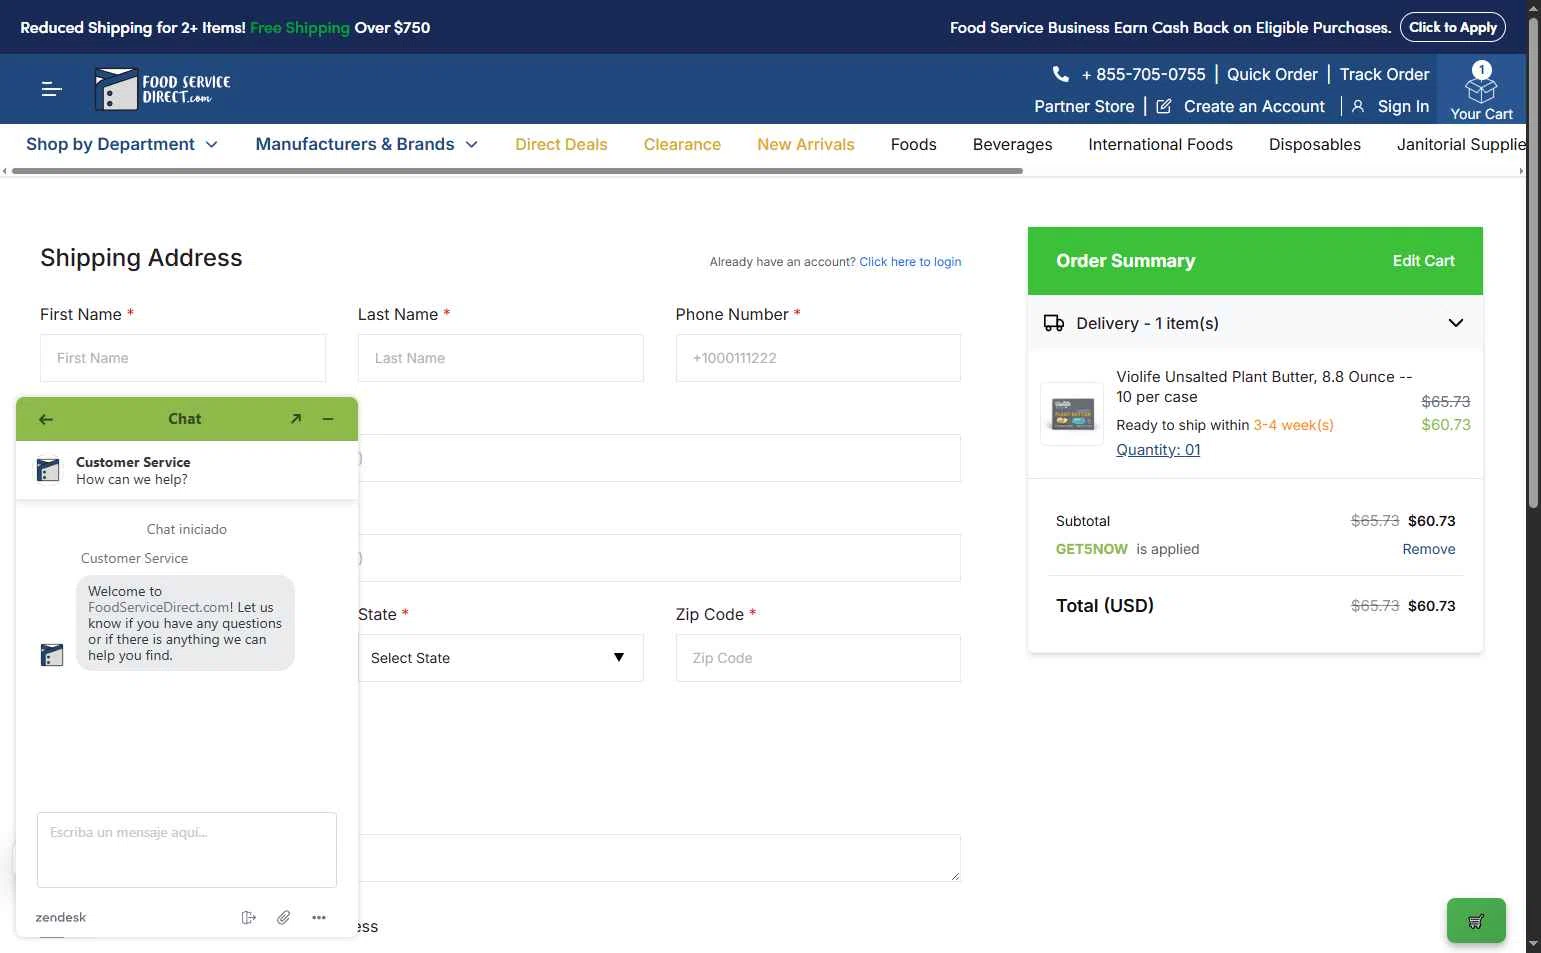1541x953 pixels.
Task: Click the Click to Apply button
Action: pos(1453,27)
